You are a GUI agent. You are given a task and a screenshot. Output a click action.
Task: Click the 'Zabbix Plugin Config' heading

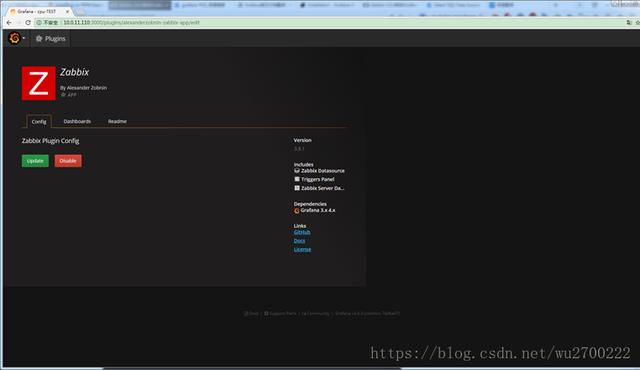coord(51,141)
